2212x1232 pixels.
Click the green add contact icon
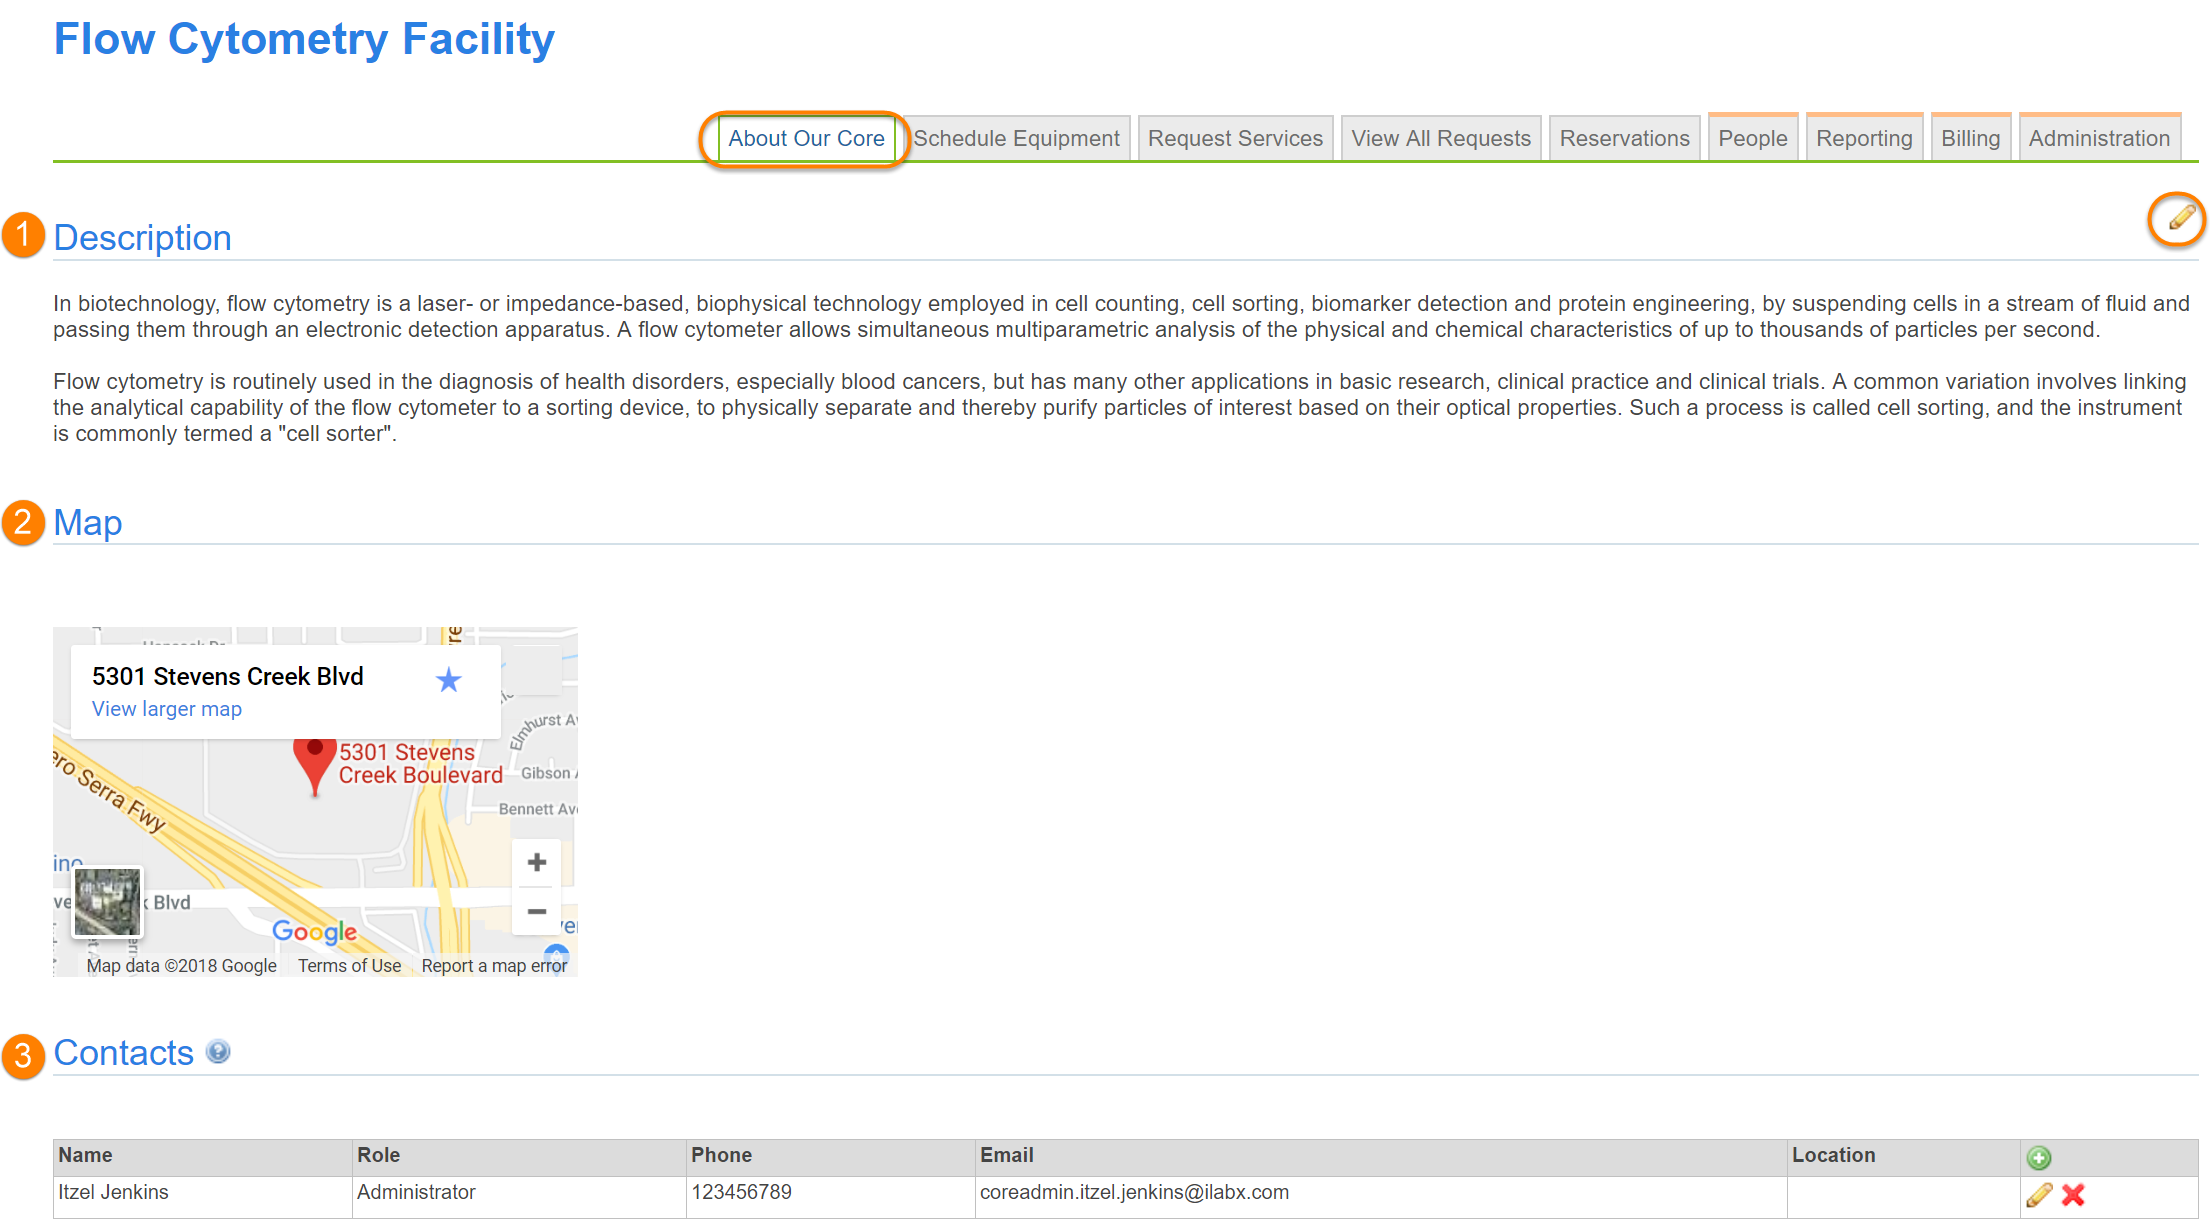click(2038, 1157)
